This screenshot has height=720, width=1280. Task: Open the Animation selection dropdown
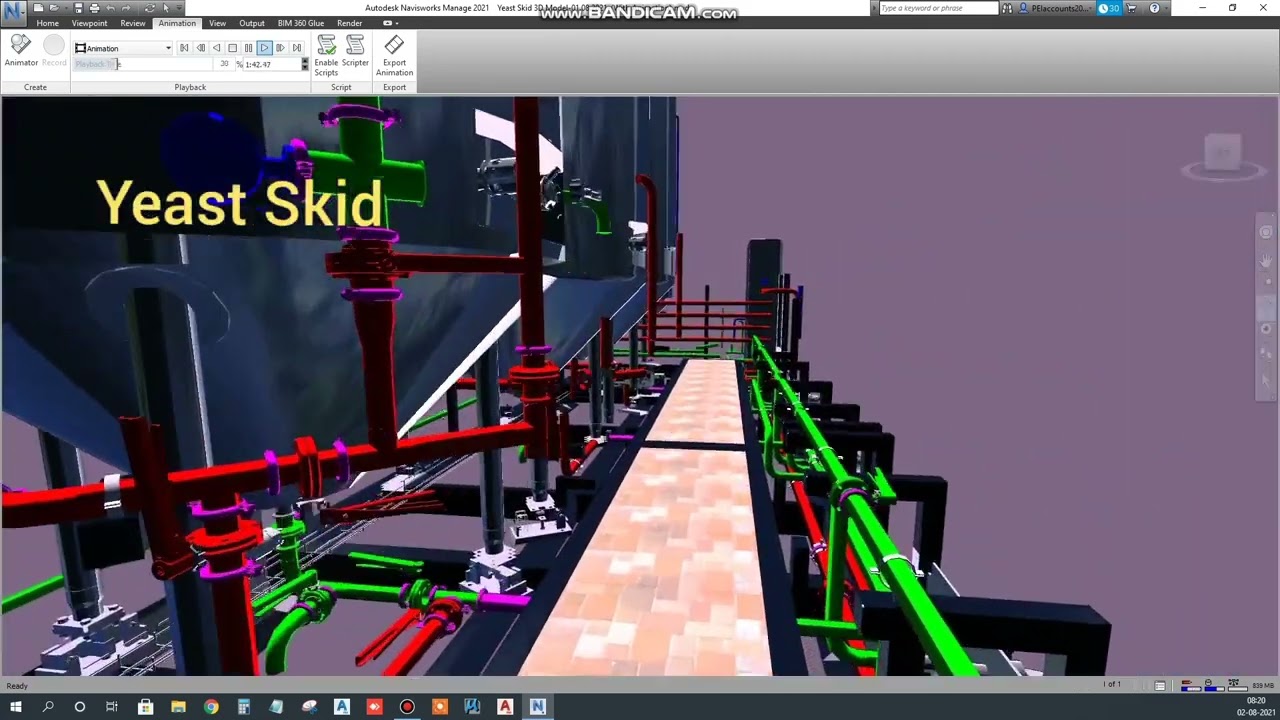click(x=123, y=48)
